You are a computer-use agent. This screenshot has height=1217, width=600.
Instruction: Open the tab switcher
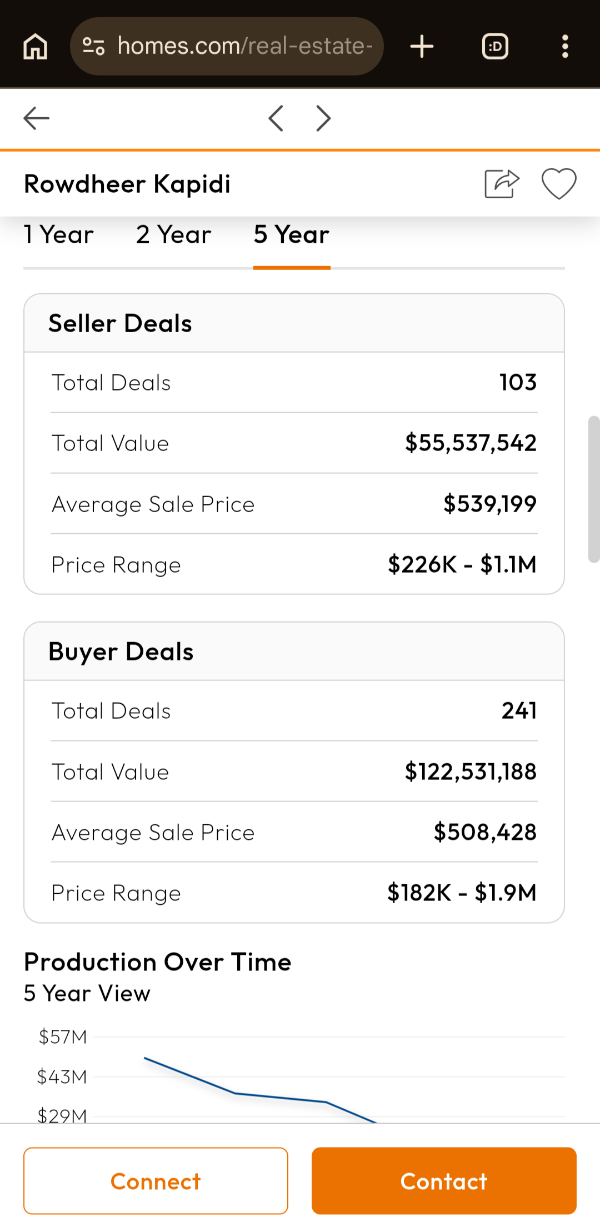point(495,46)
